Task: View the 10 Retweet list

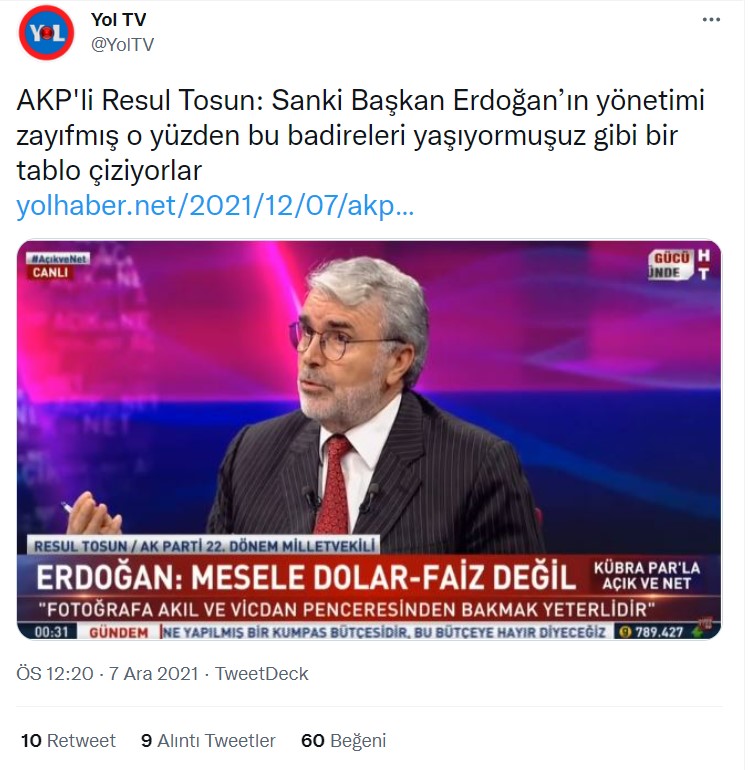Action: [x=68, y=741]
